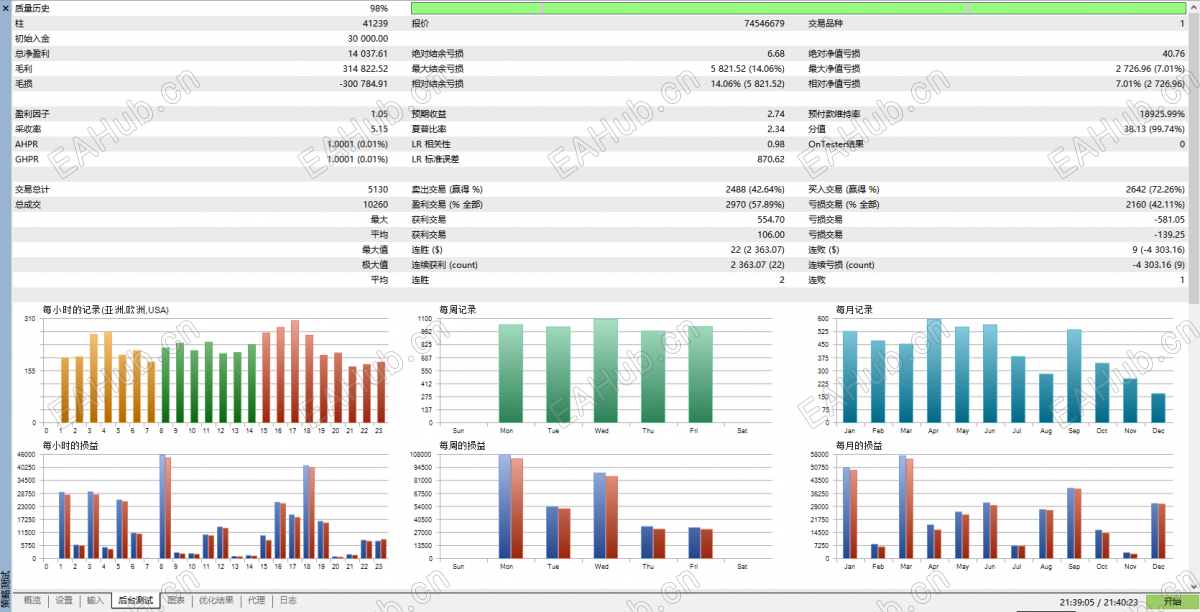
Task: Click the 交易品种 label
Action: (826, 23)
